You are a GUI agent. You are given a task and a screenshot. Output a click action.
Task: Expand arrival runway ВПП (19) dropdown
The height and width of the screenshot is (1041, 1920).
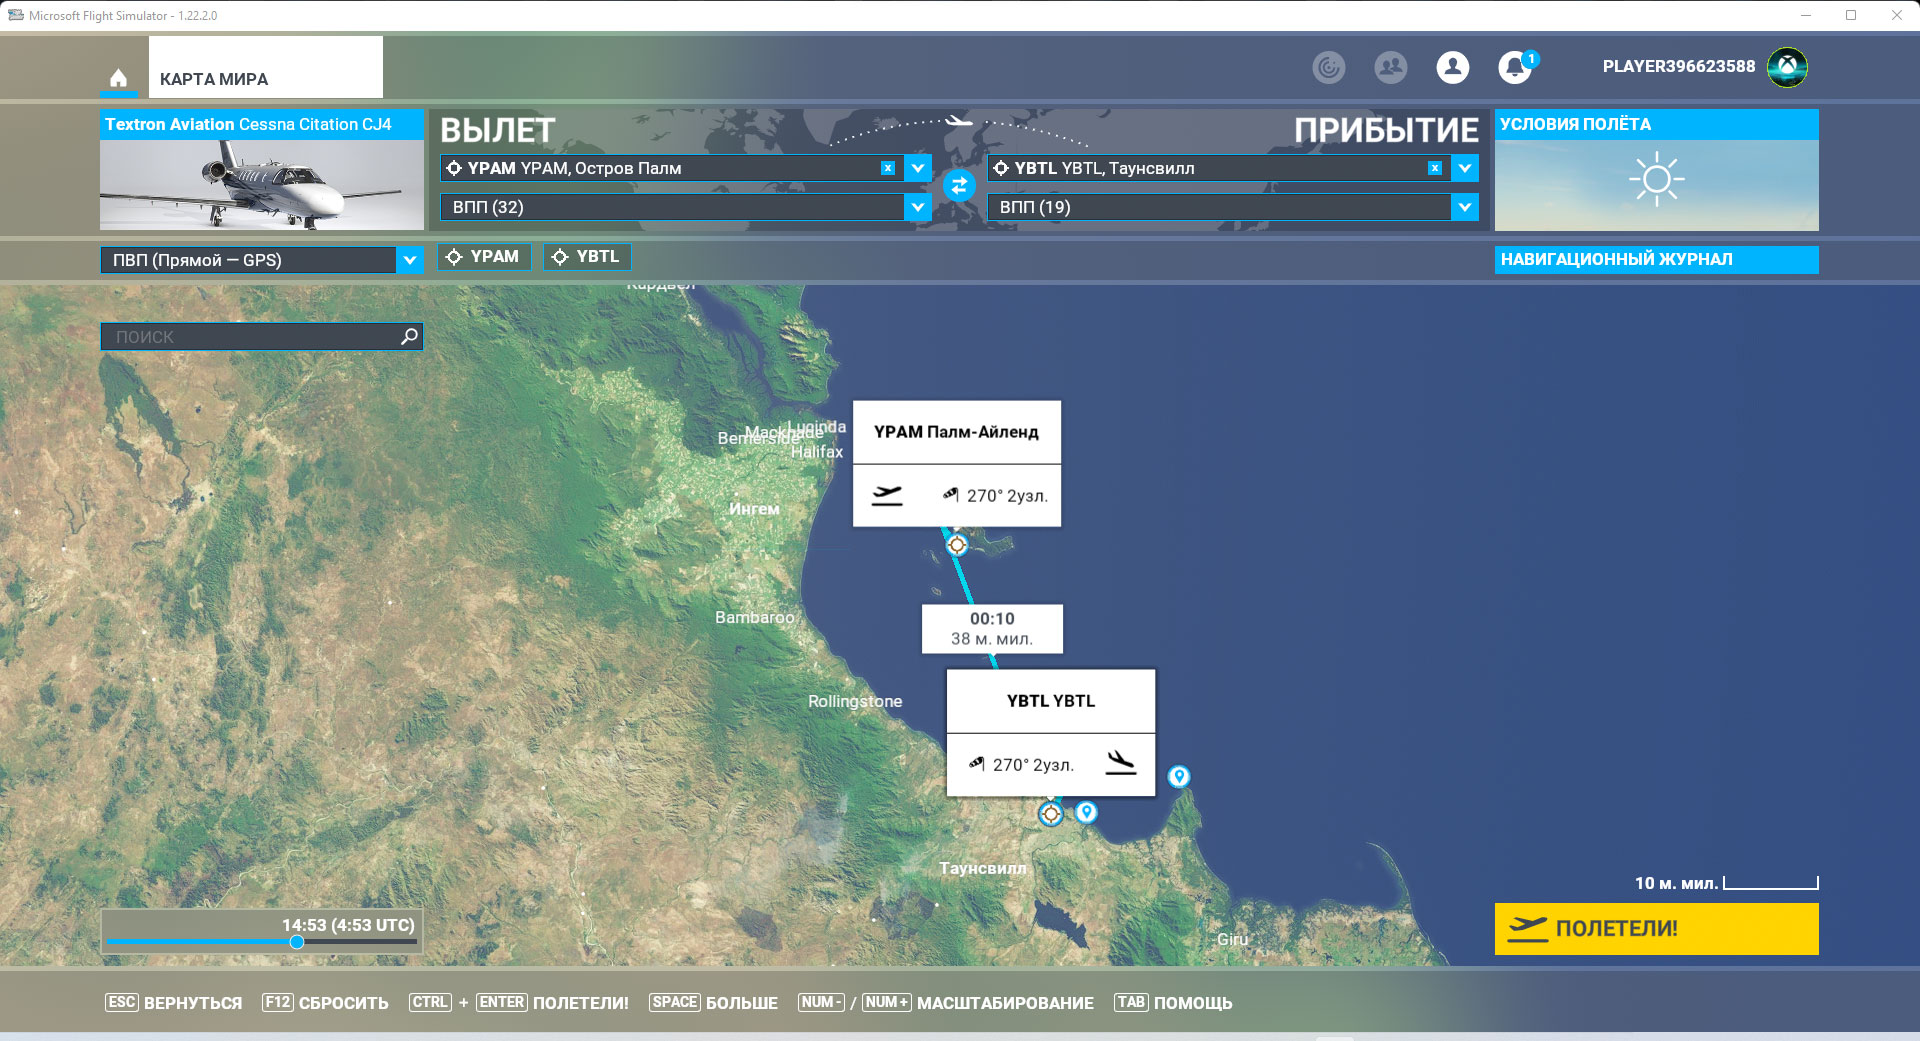[x=1465, y=207]
